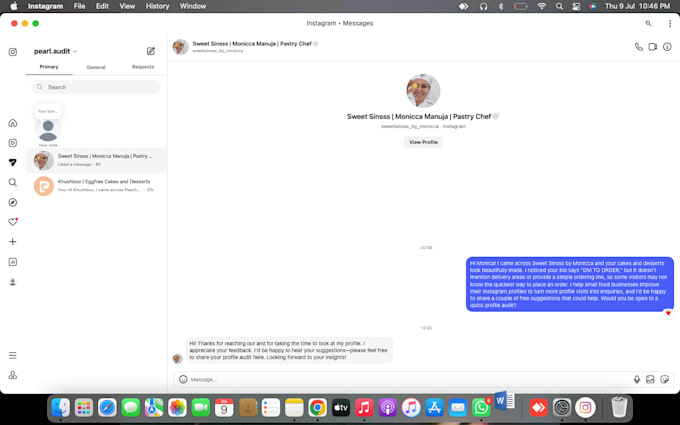Image resolution: width=680 pixels, height=425 pixels.
Task: Open sidebar Search magnifier icon
Action: (x=13, y=182)
